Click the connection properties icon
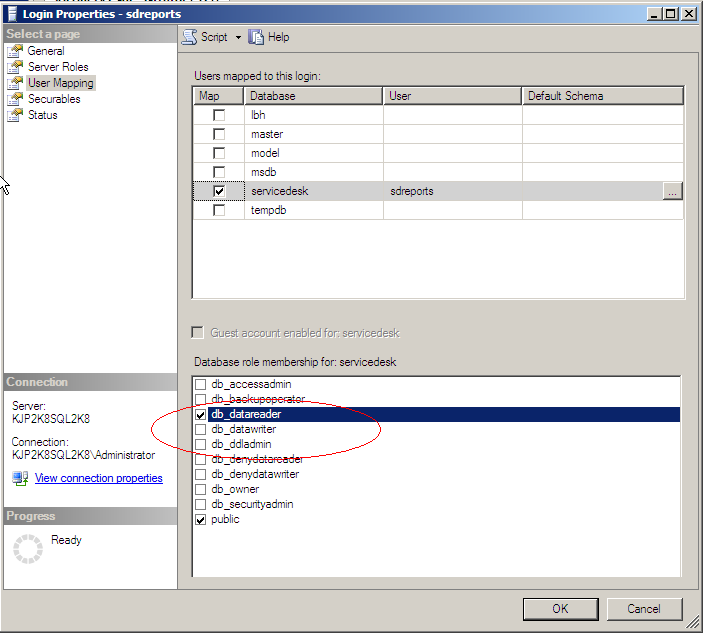The image size is (703, 633). (20, 478)
